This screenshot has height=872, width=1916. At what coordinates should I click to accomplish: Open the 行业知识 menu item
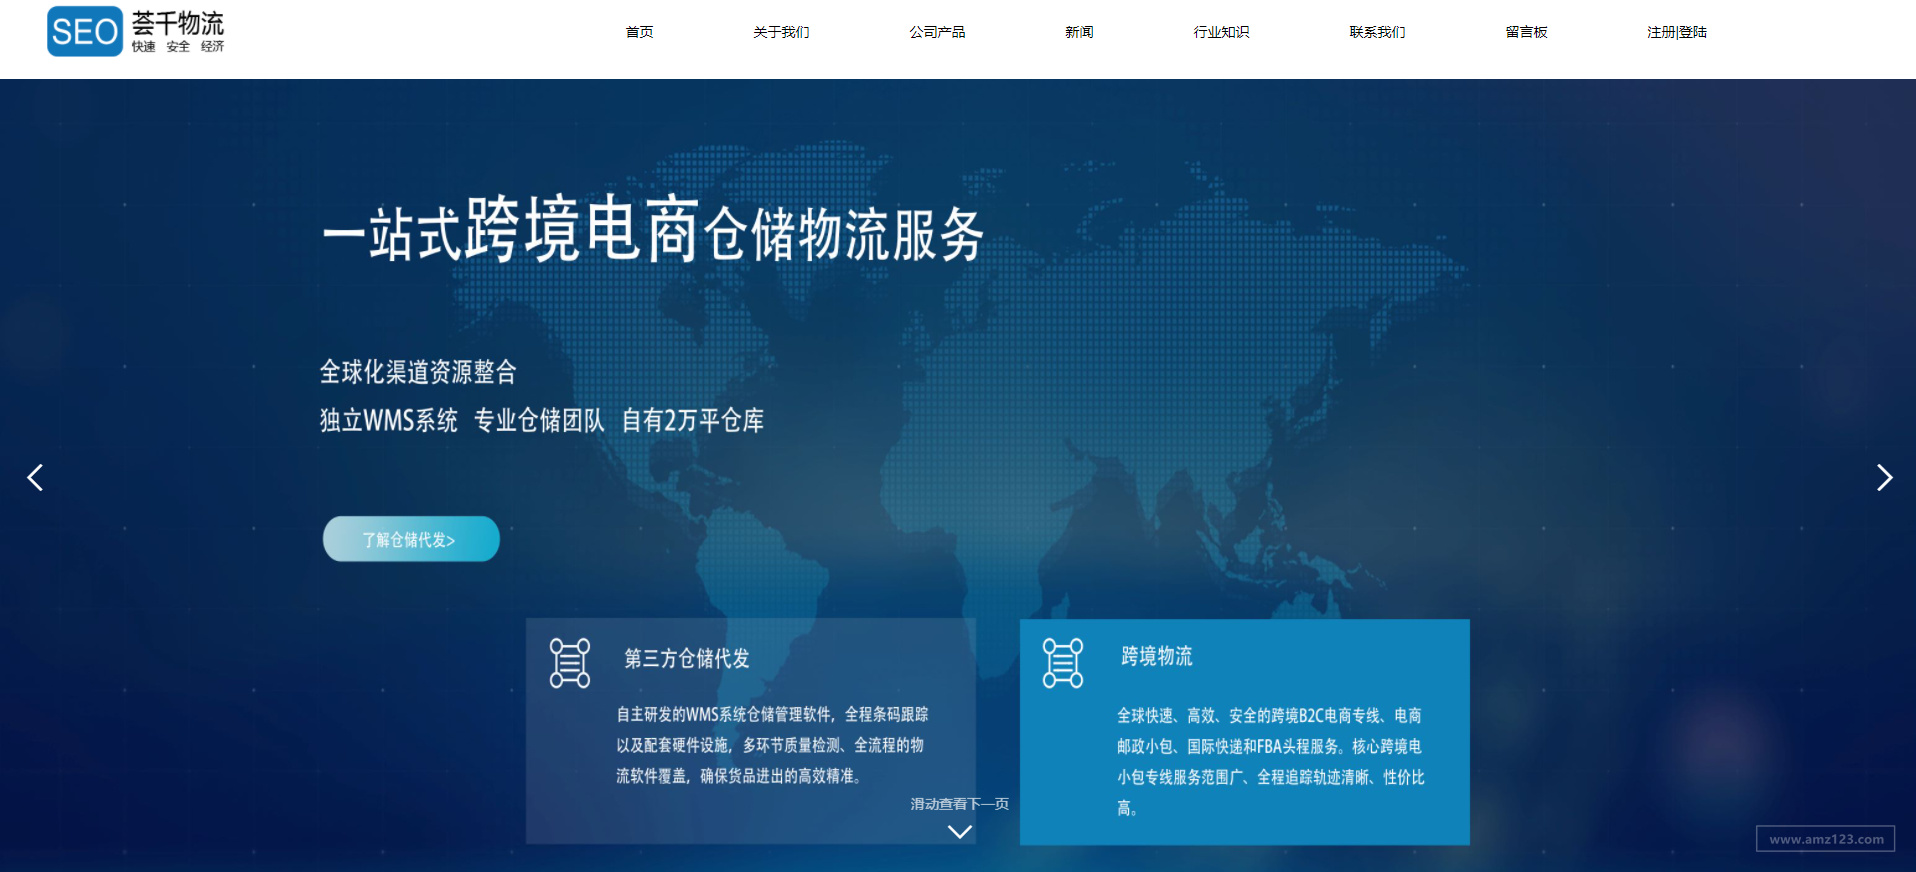click(x=1222, y=32)
